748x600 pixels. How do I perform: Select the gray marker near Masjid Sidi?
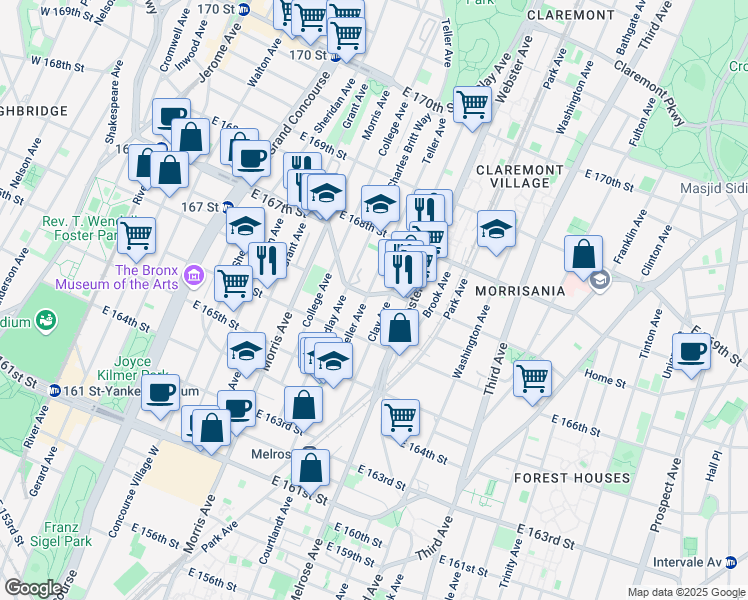(x=599, y=280)
